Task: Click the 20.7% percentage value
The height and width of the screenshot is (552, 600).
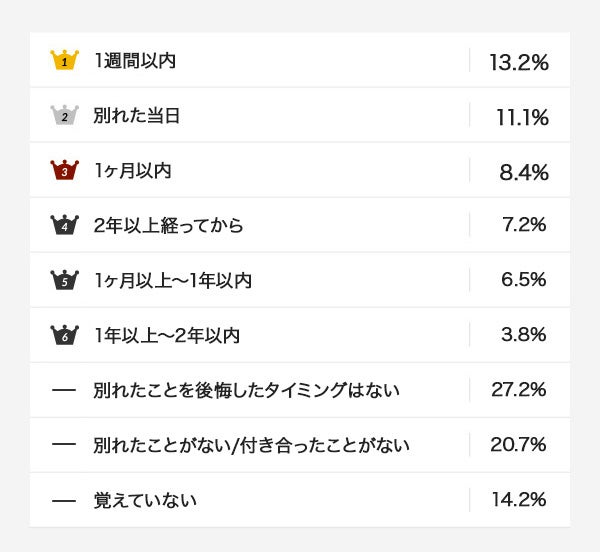Action: pyautogui.click(x=518, y=444)
